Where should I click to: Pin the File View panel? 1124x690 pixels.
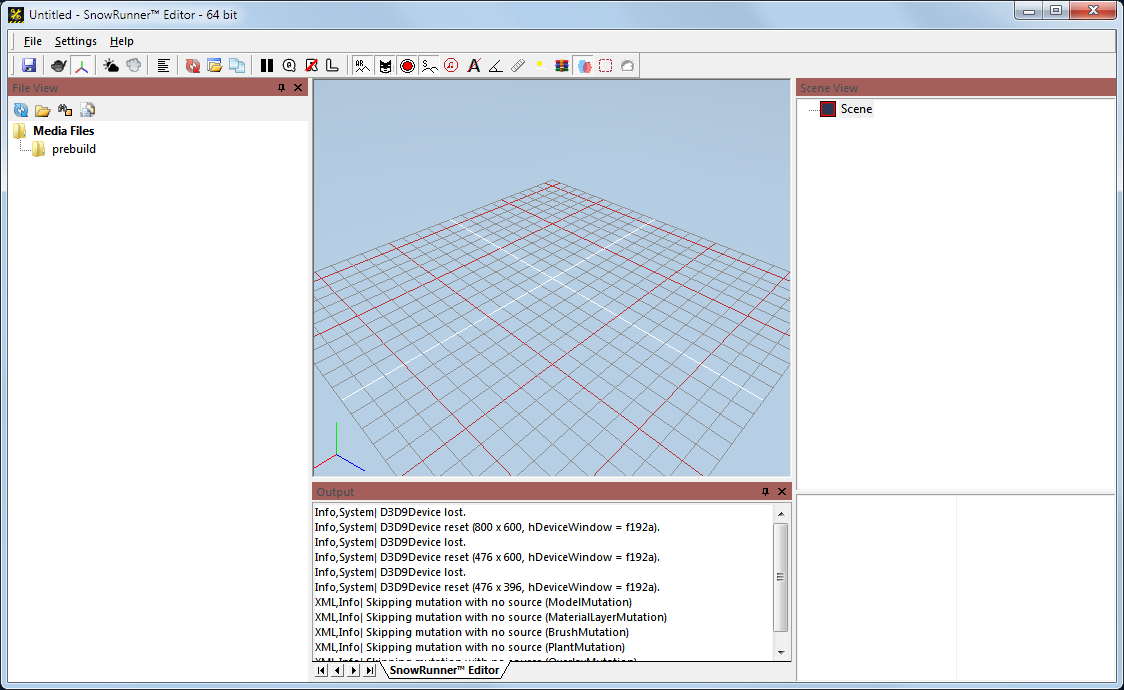click(x=282, y=87)
